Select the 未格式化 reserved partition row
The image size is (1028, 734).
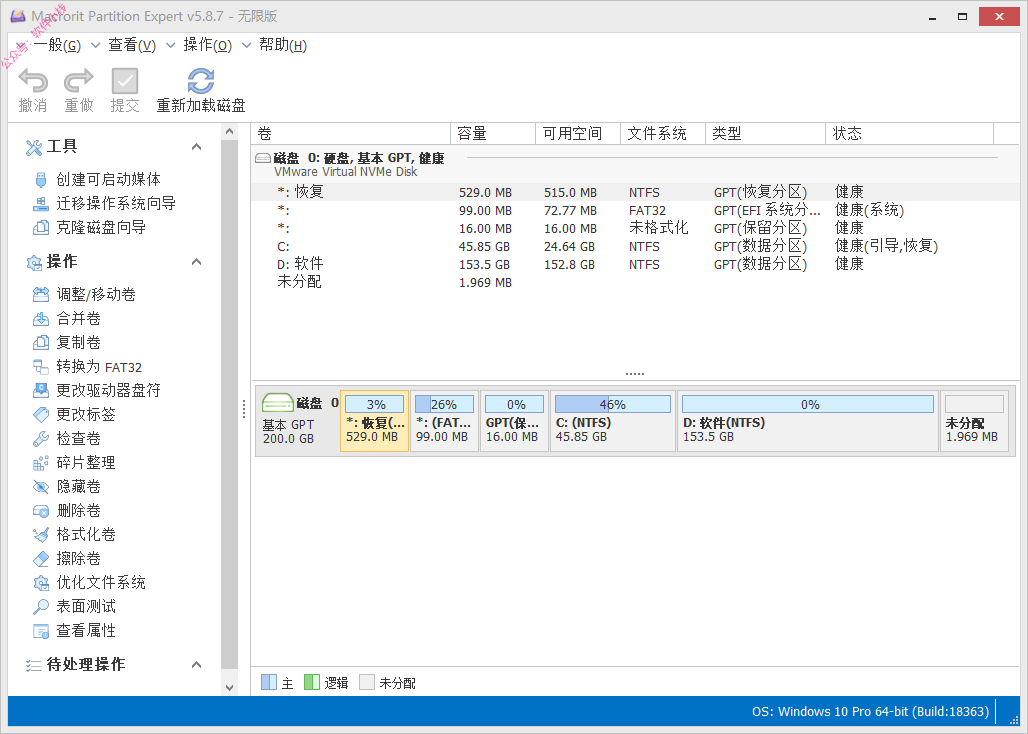[636, 229]
